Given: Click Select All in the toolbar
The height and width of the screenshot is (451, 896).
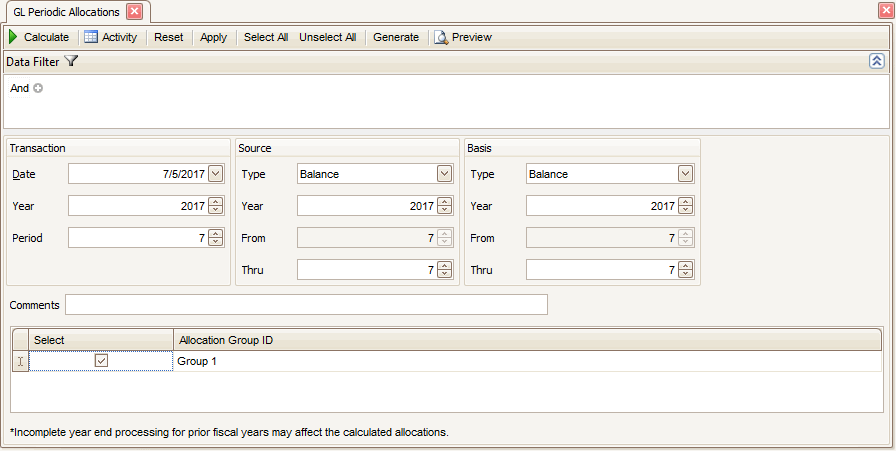Looking at the screenshot, I should [266, 37].
